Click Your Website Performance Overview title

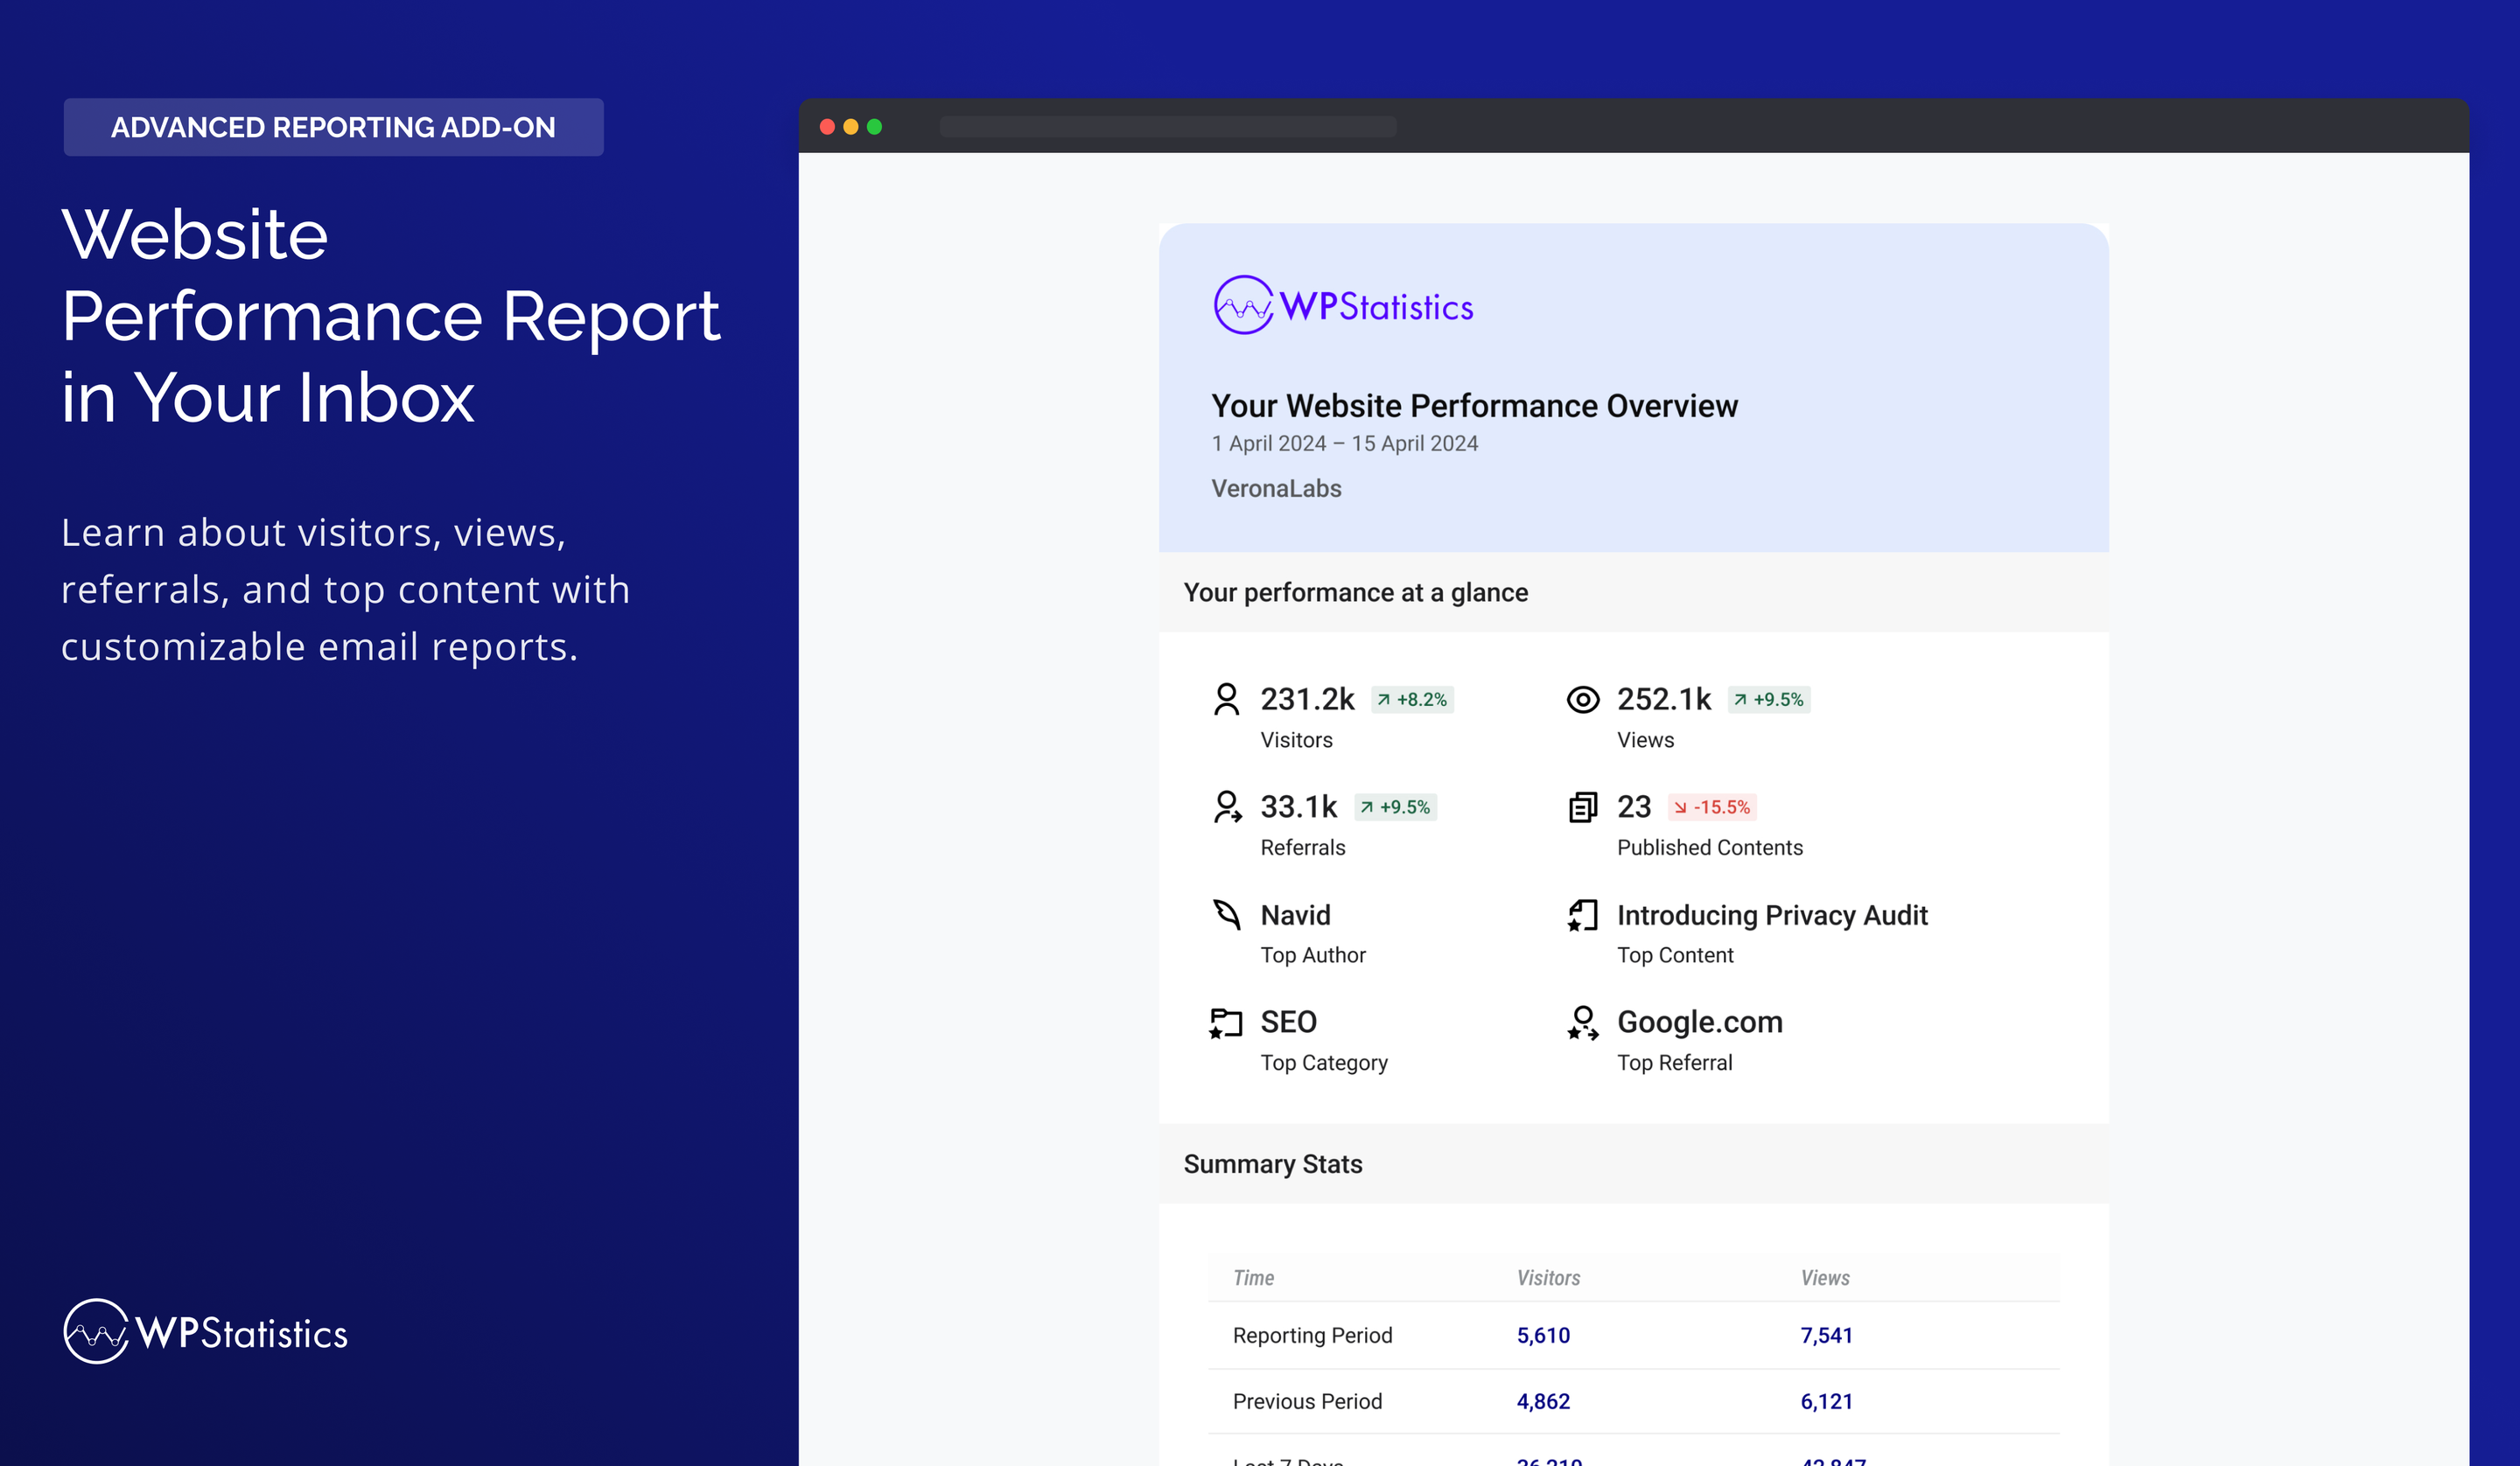1474,405
